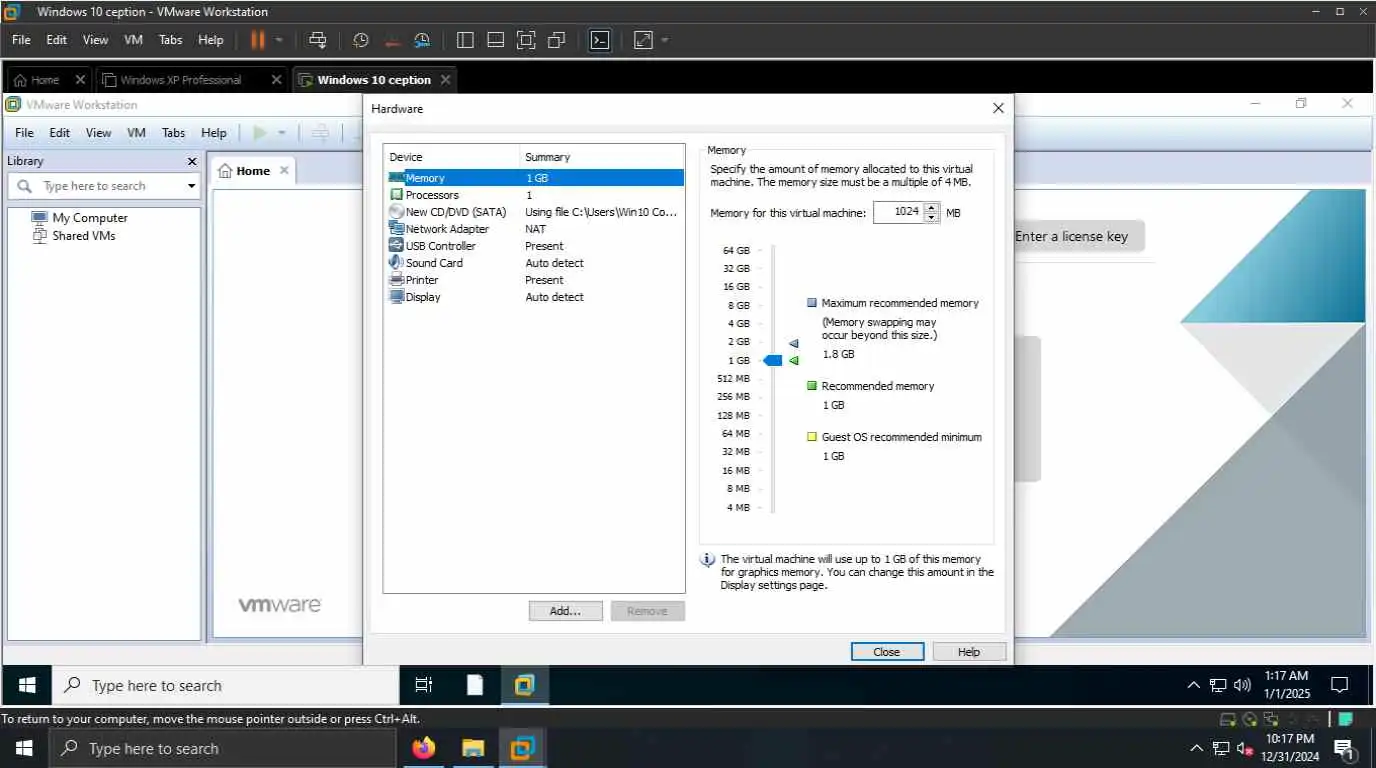Click the memory size field showing 1024
Image resolution: width=1376 pixels, height=768 pixels.
point(897,212)
